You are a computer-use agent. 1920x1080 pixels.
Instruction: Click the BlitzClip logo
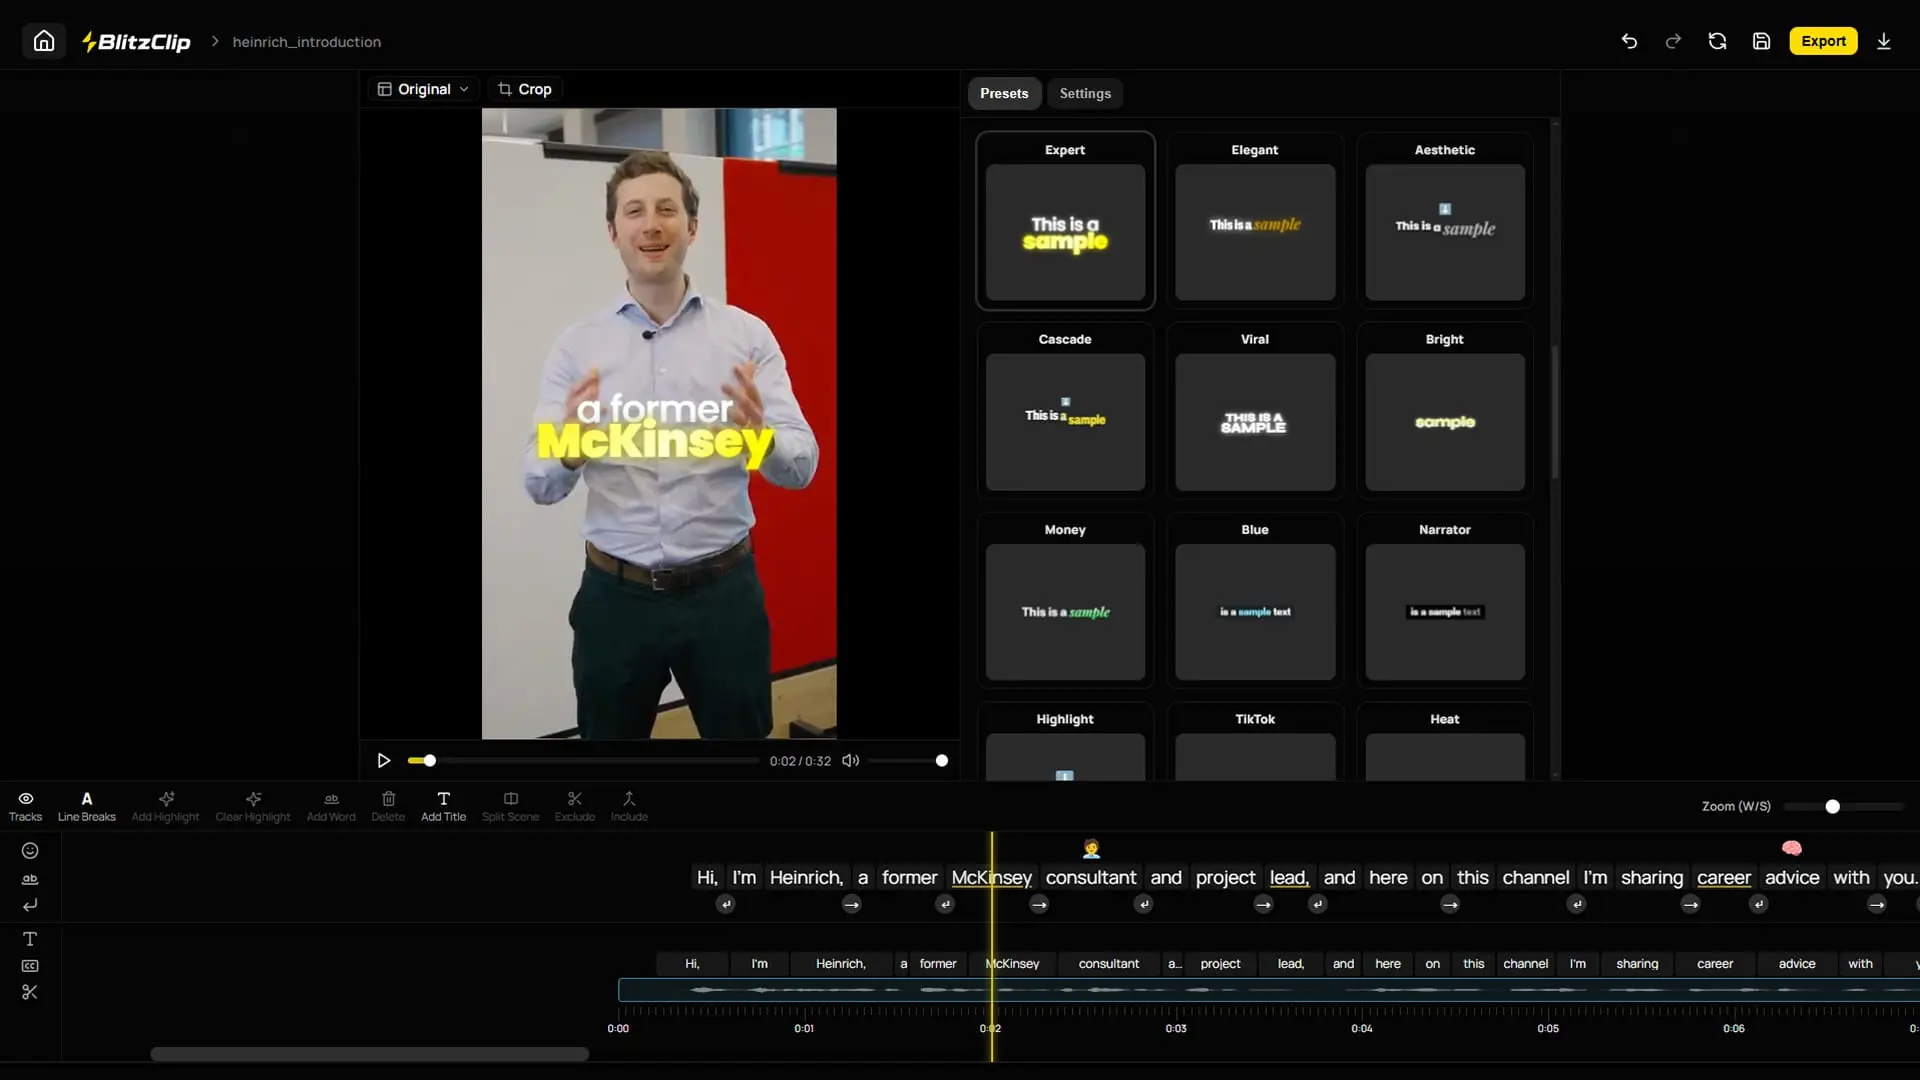pyautogui.click(x=136, y=41)
